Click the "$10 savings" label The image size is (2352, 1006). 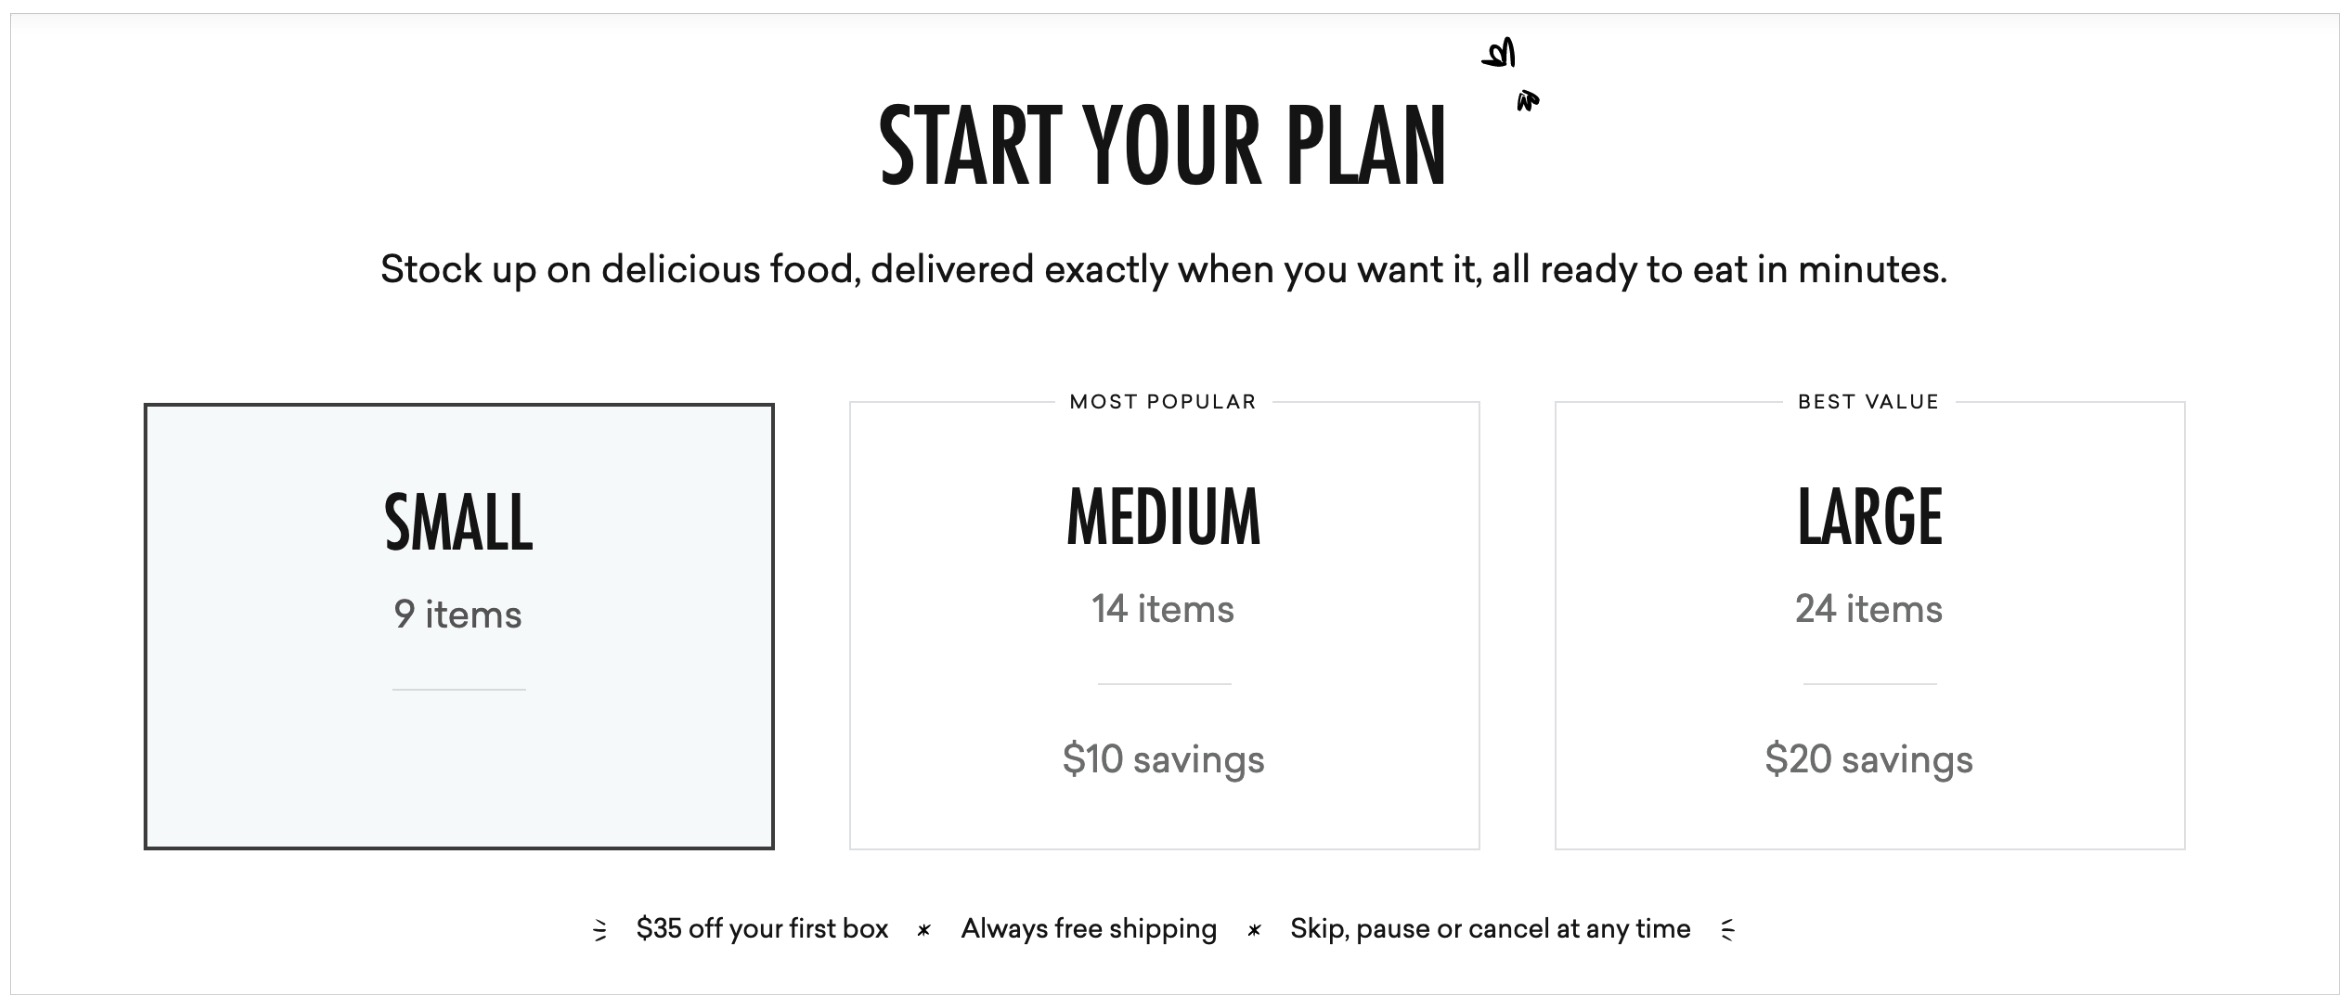click(x=1163, y=759)
